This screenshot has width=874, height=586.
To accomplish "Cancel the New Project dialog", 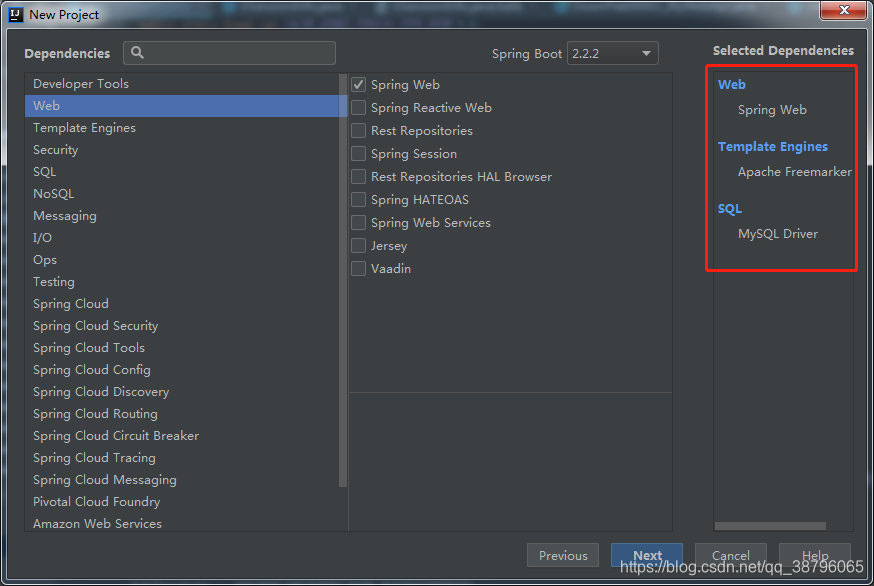I will [x=731, y=555].
